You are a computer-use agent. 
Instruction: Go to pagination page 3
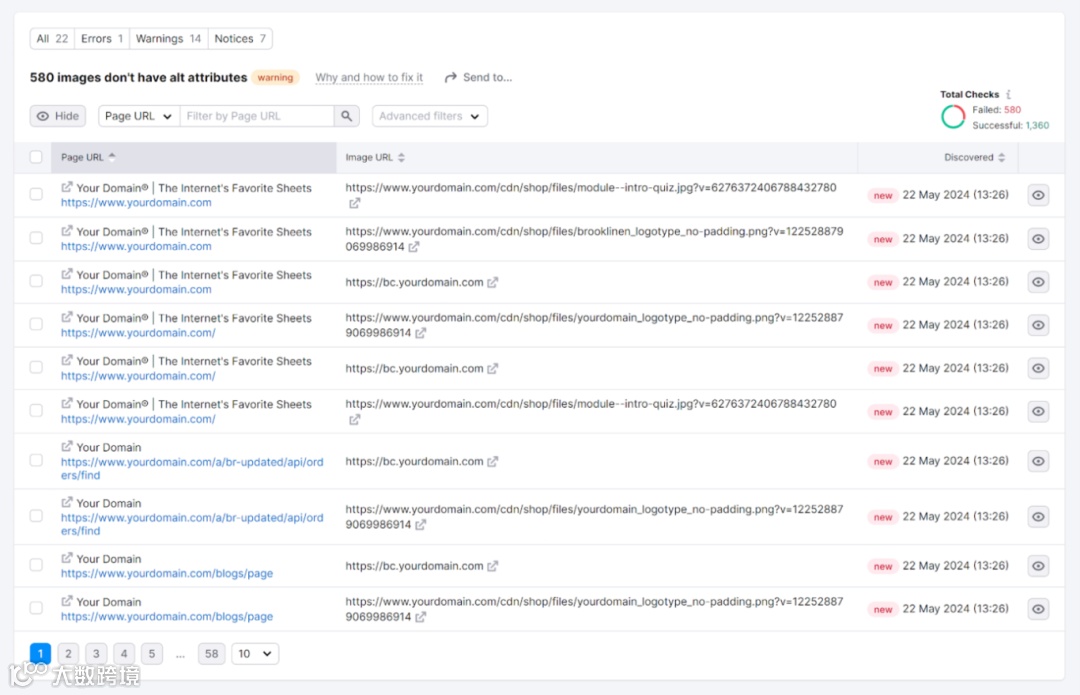click(96, 654)
